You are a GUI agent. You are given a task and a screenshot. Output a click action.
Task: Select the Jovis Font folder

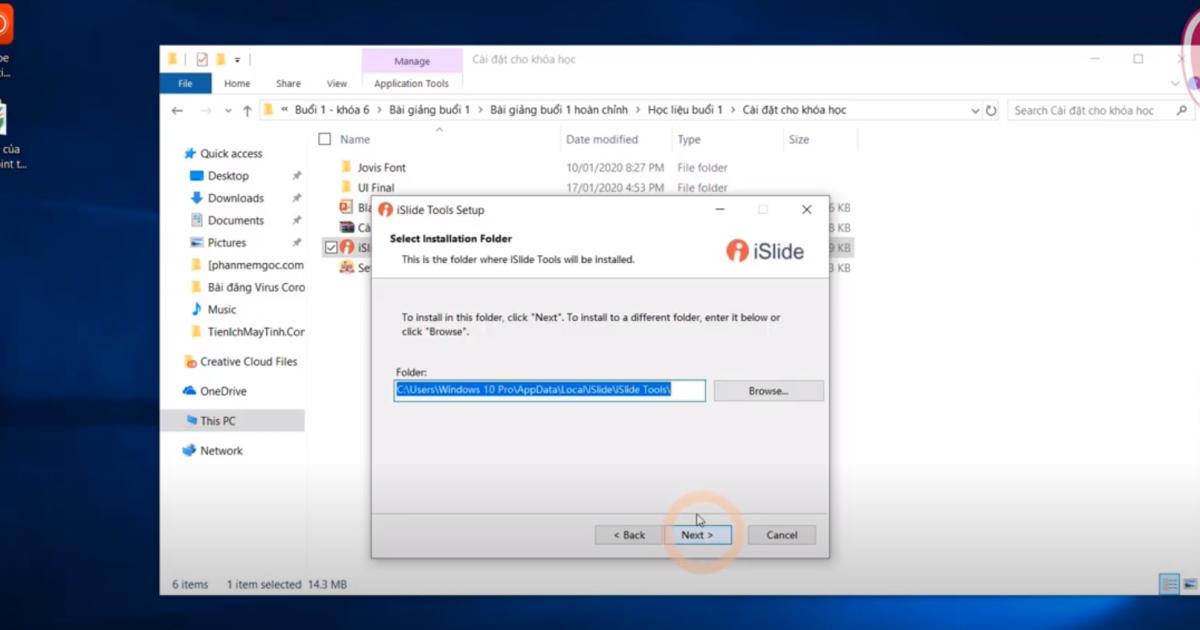pyautogui.click(x=382, y=168)
